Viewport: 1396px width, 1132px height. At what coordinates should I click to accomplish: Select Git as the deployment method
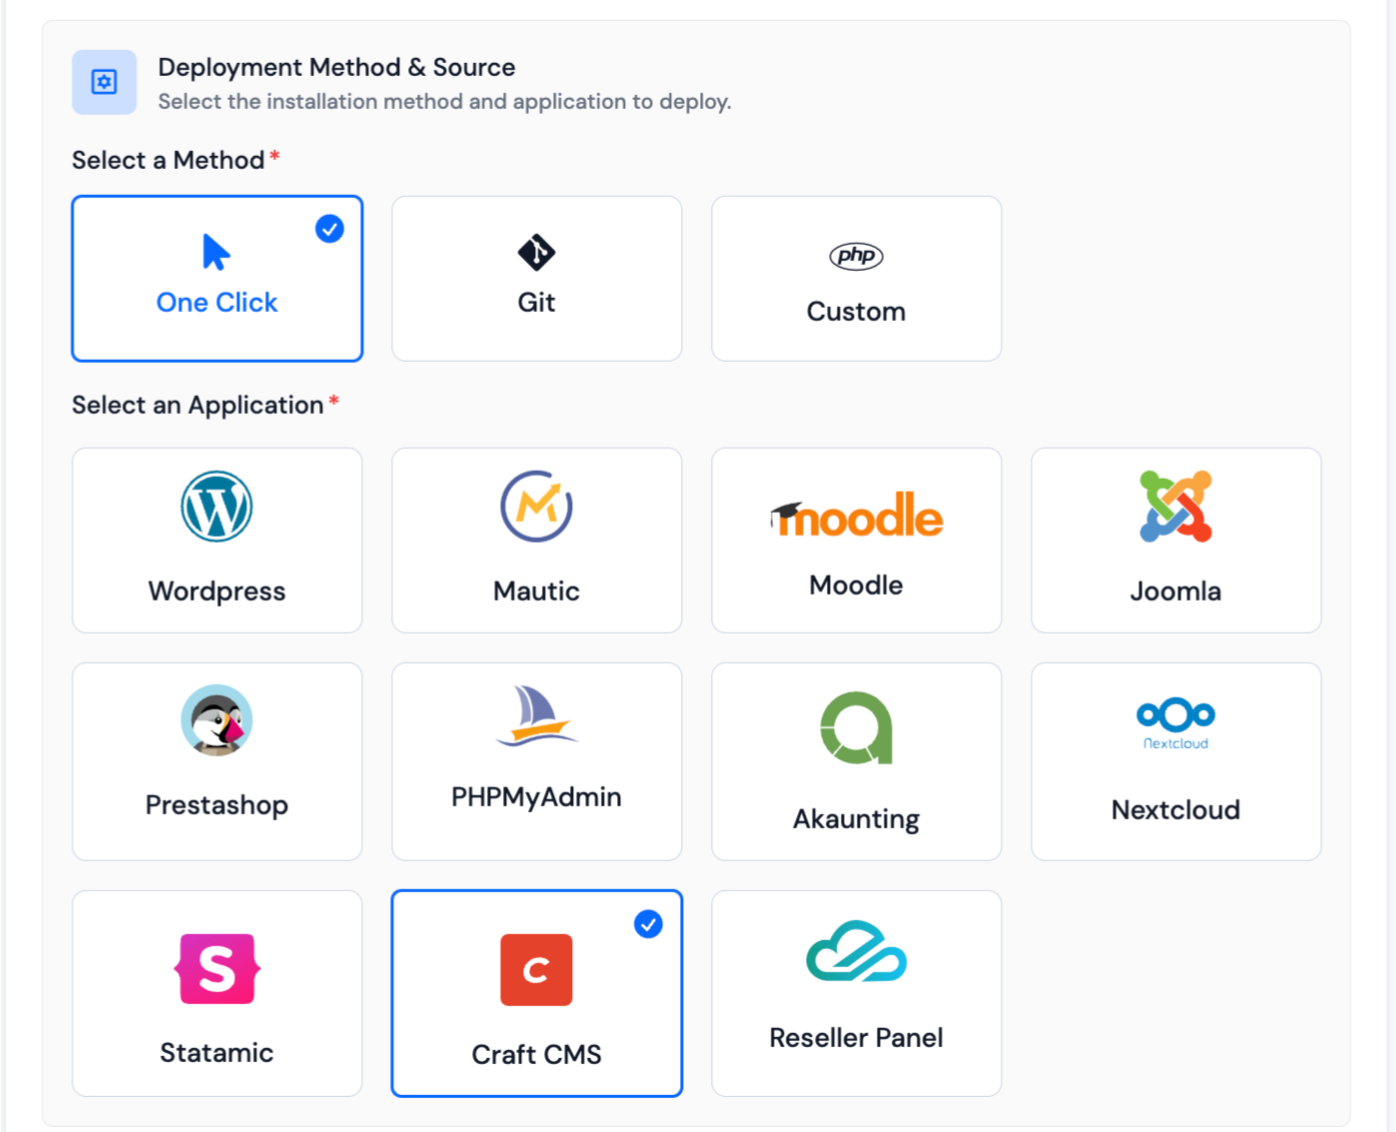(x=536, y=278)
